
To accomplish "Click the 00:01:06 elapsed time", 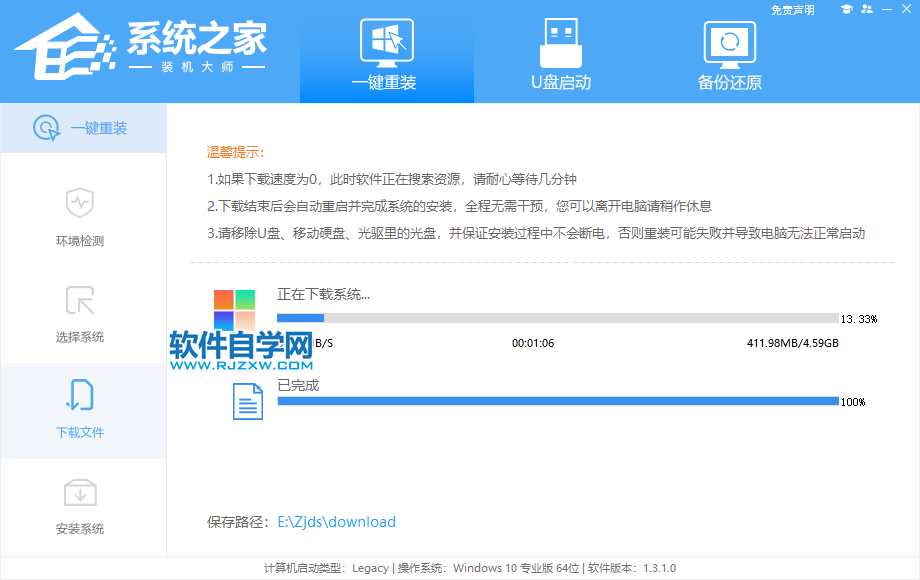I will 533,344.
